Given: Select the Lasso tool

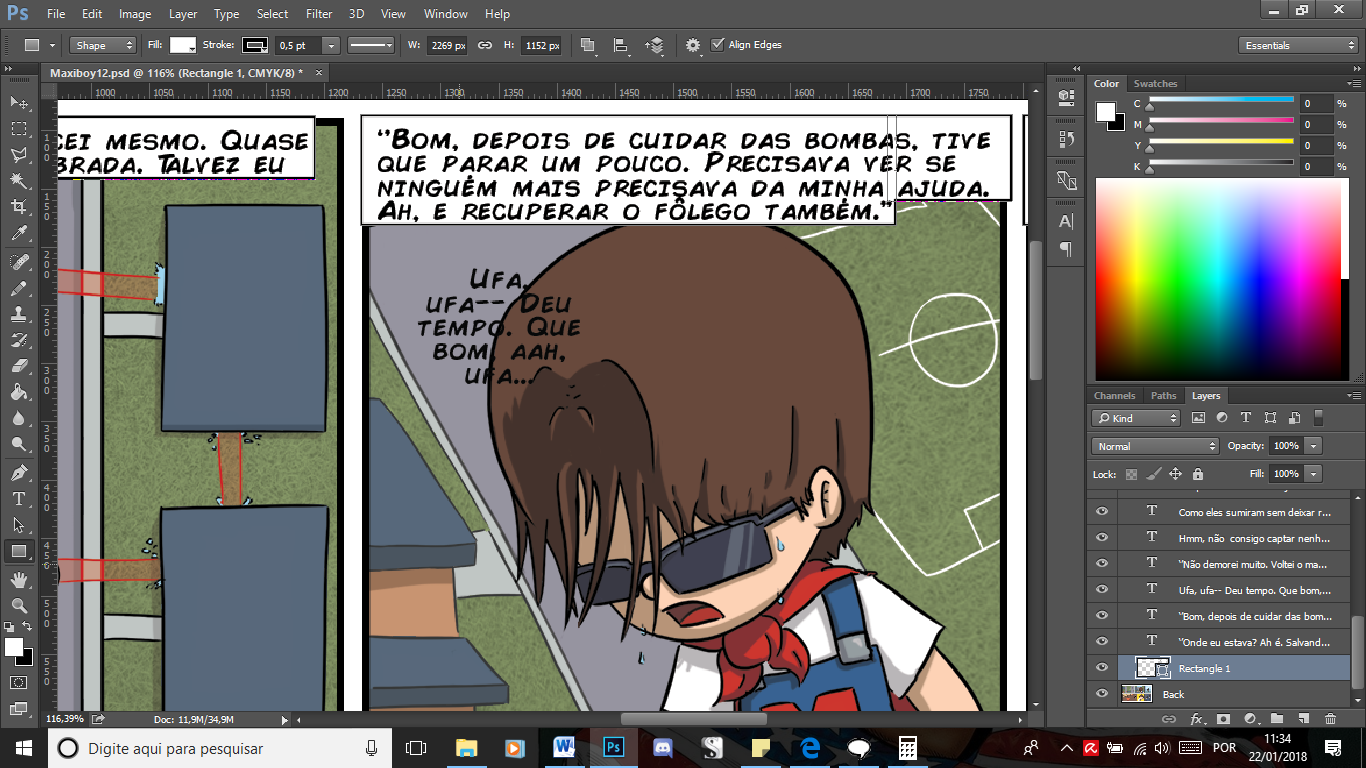Looking at the screenshot, I should click(x=19, y=155).
